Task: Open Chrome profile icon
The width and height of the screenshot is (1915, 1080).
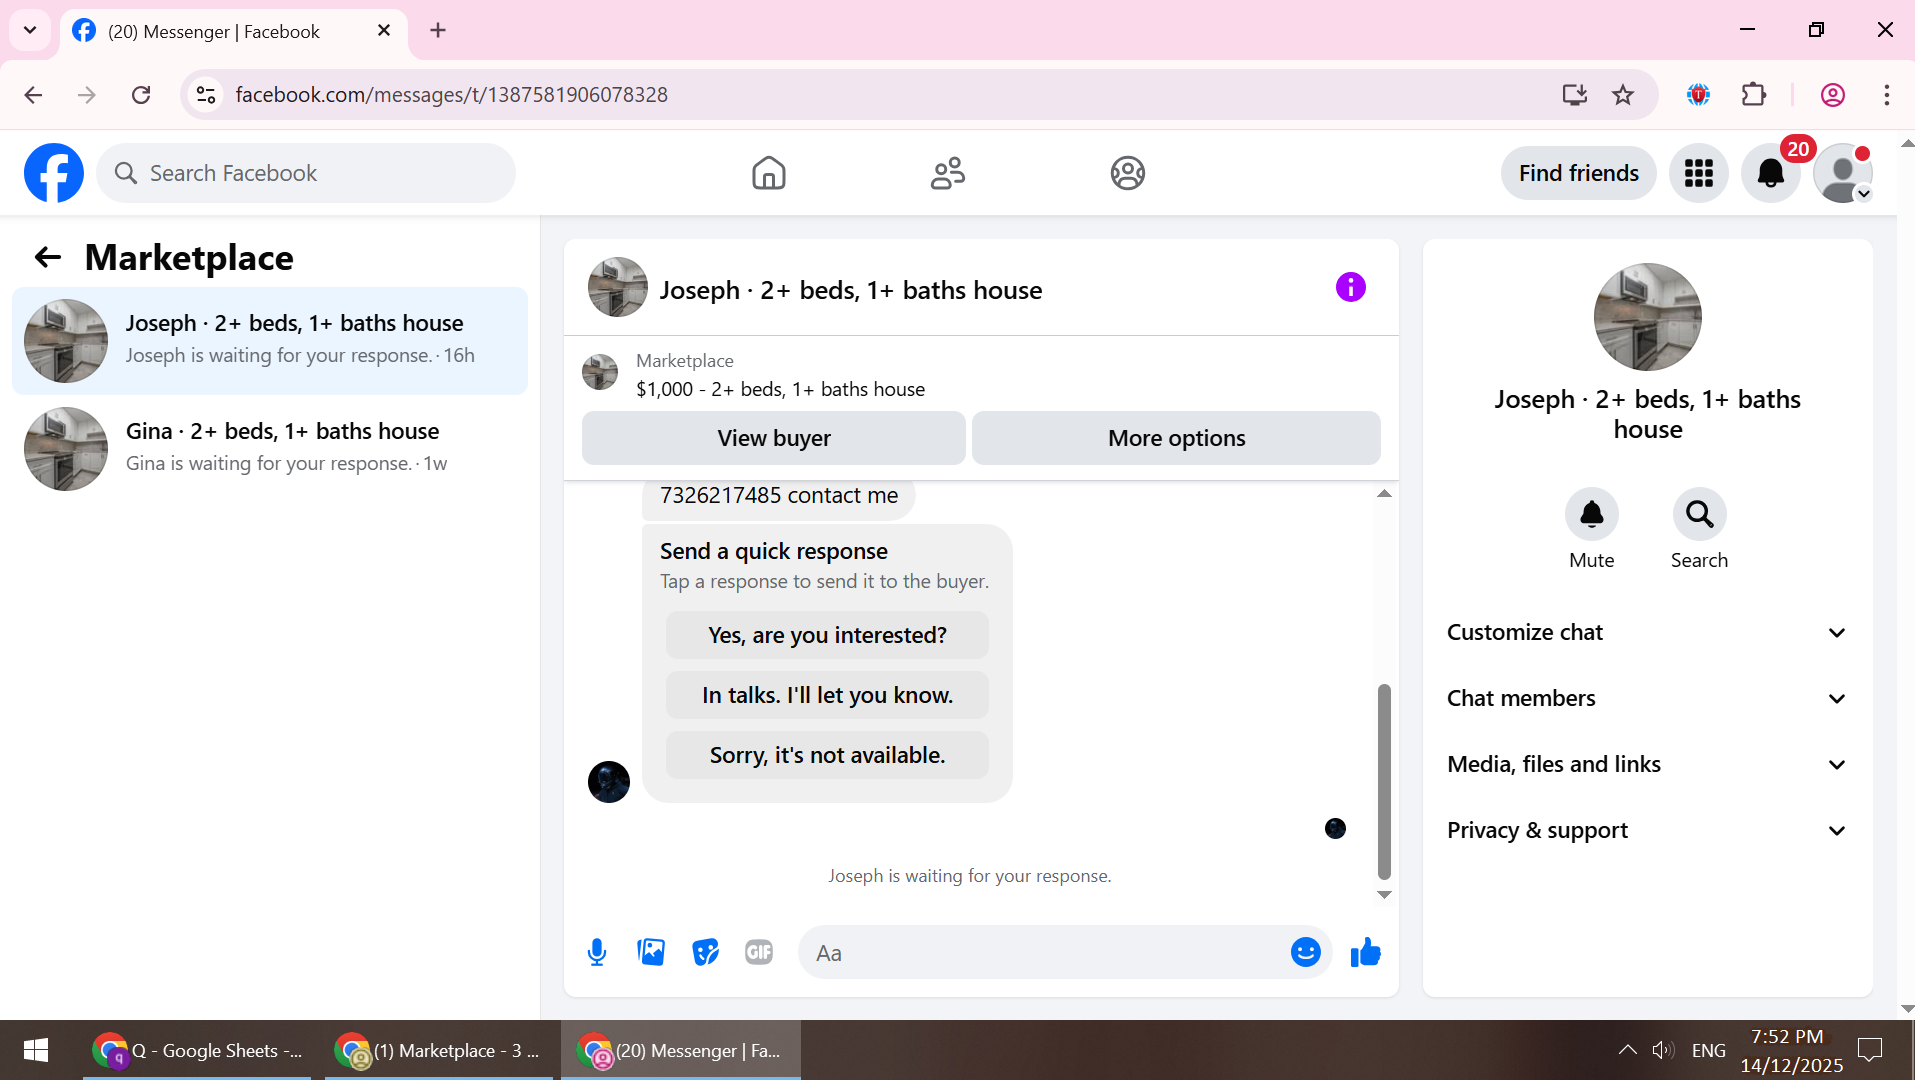Action: pos(1832,95)
